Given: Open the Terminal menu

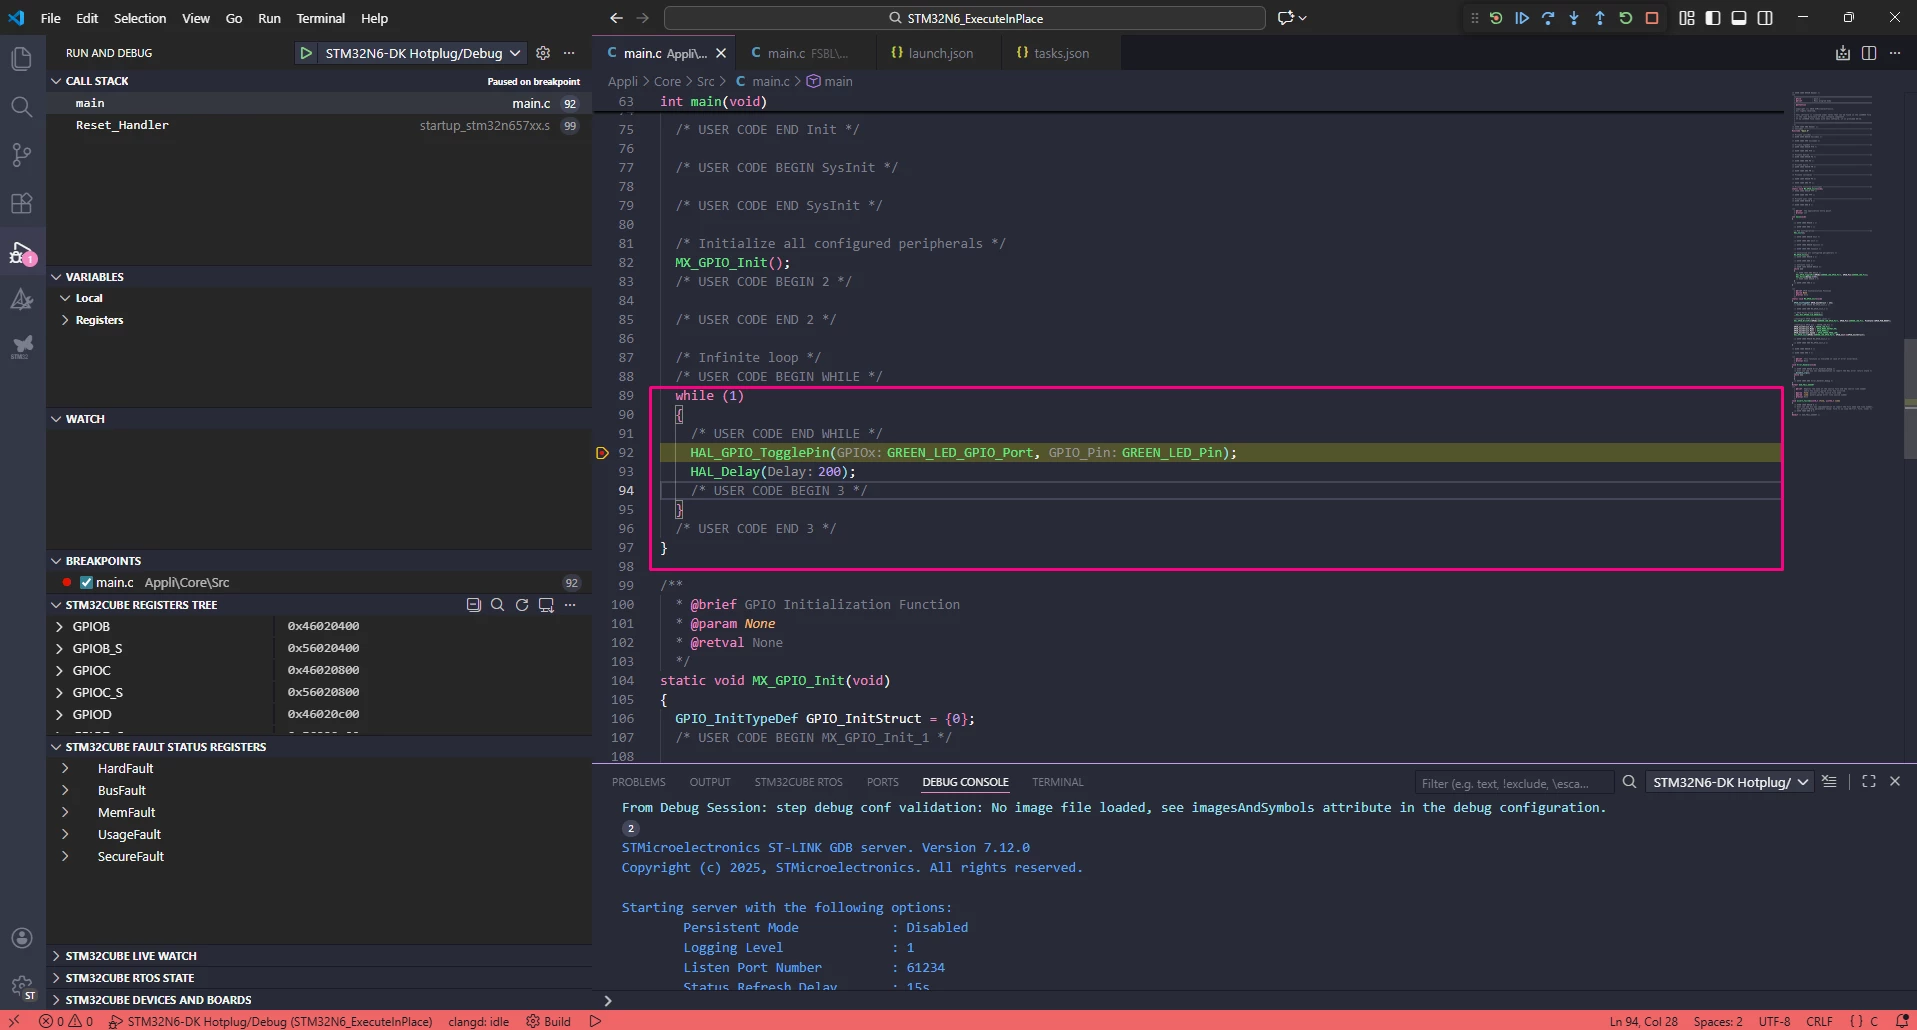Looking at the screenshot, I should click(x=320, y=18).
